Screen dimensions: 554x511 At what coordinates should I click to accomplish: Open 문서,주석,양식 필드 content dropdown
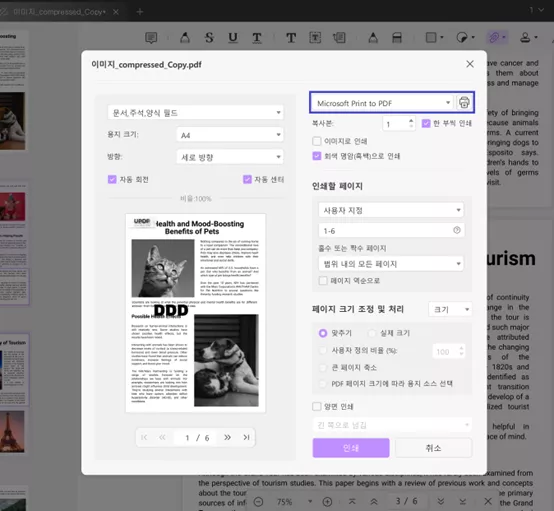tap(195, 113)
